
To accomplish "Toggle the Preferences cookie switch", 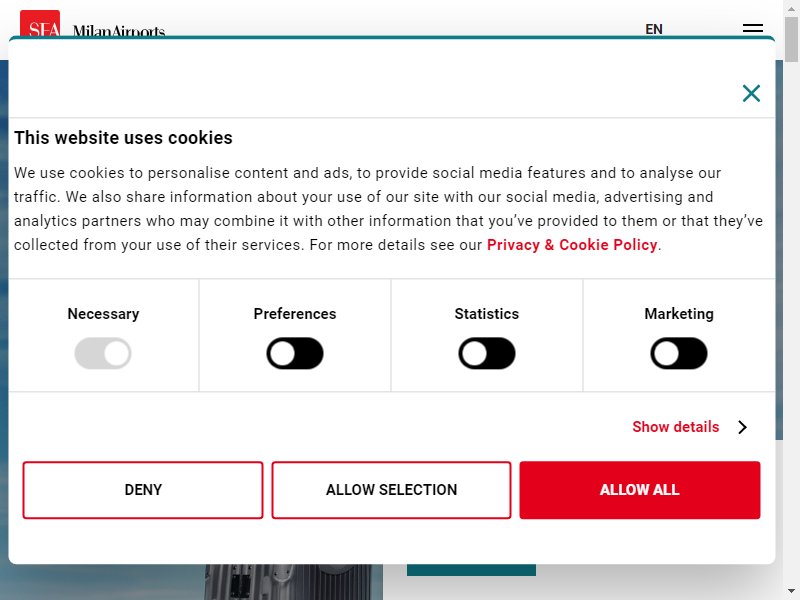I will pyautogui.click(x=295, y=353).
